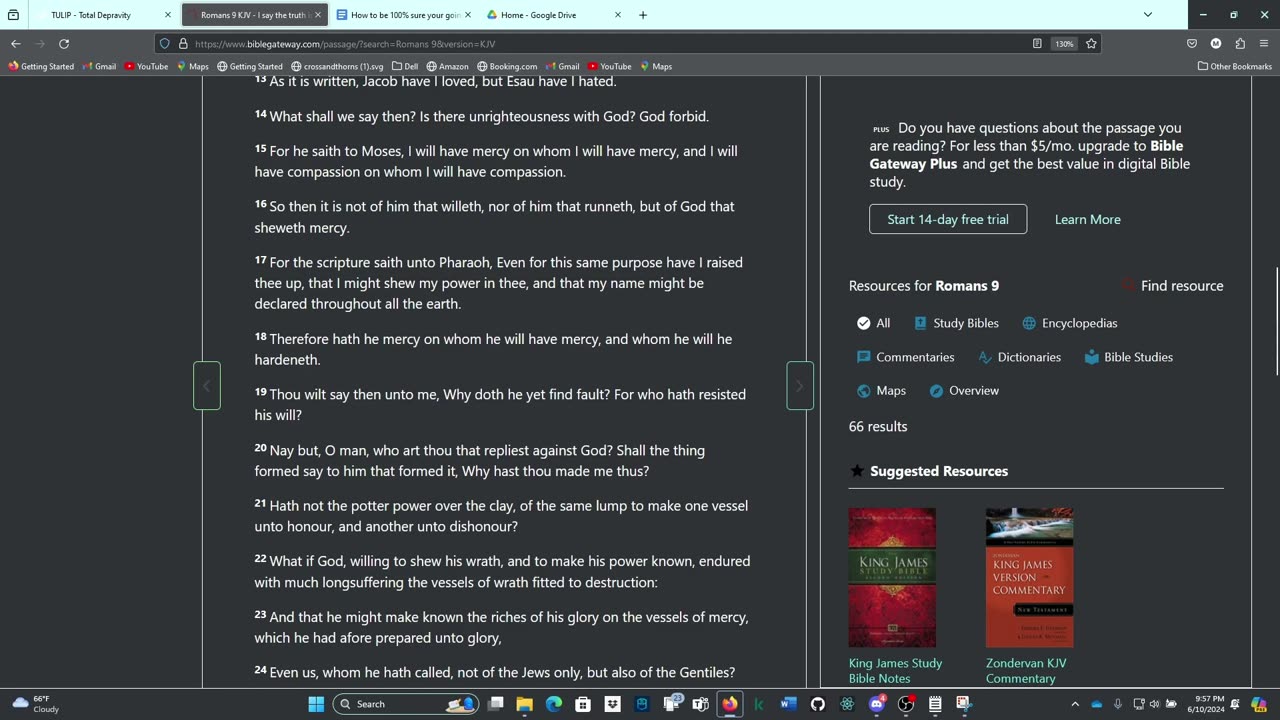Open Zondervan KJV Commentary link
The width and height of the screenshot is (1280, 720).
tap(1026, 671)
